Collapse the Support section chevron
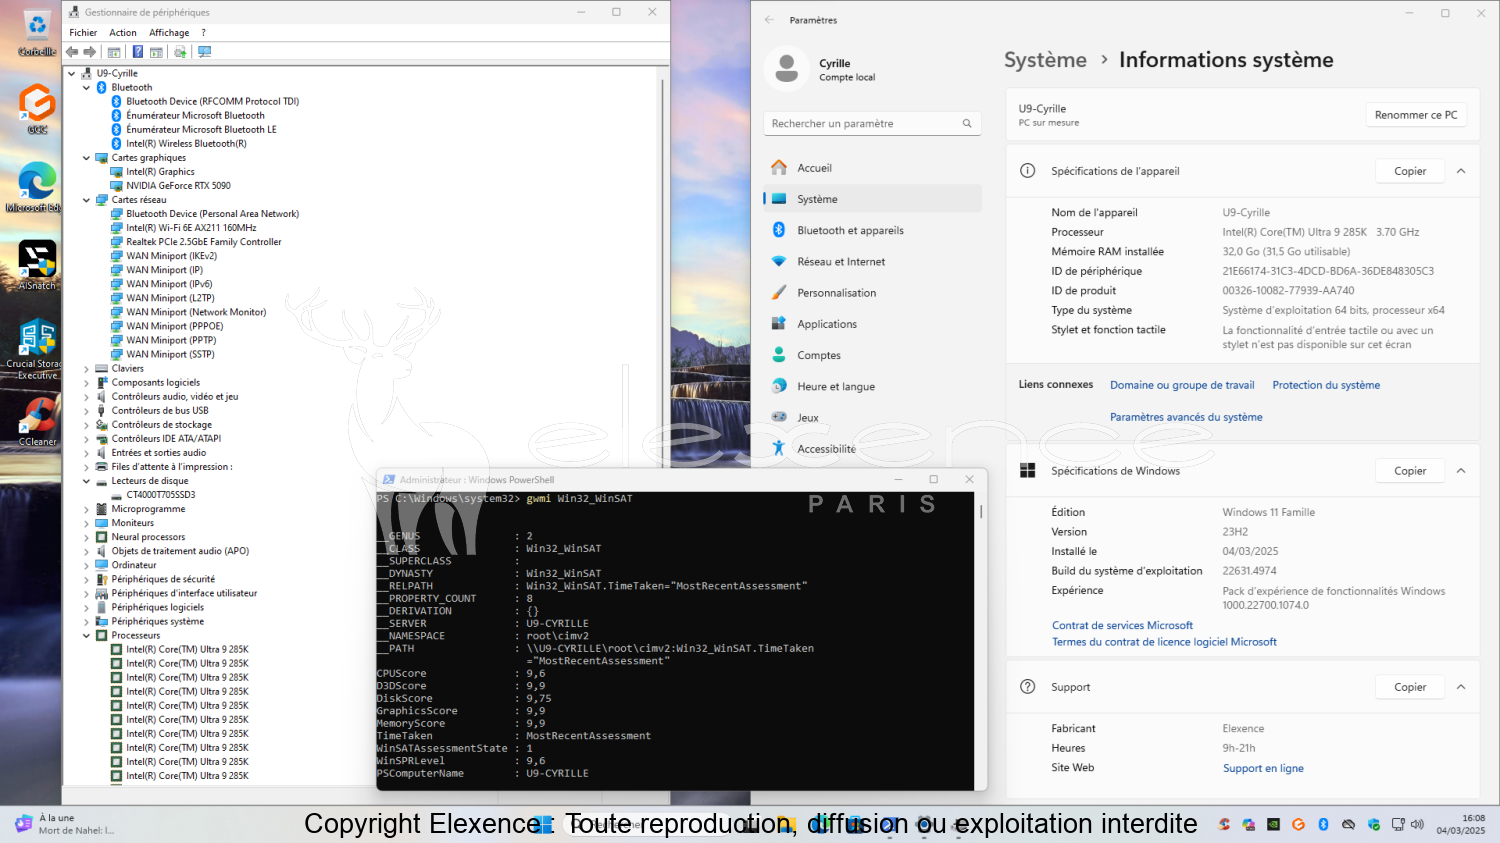Screen dimensions: 1500x843 coord(1461,687)
